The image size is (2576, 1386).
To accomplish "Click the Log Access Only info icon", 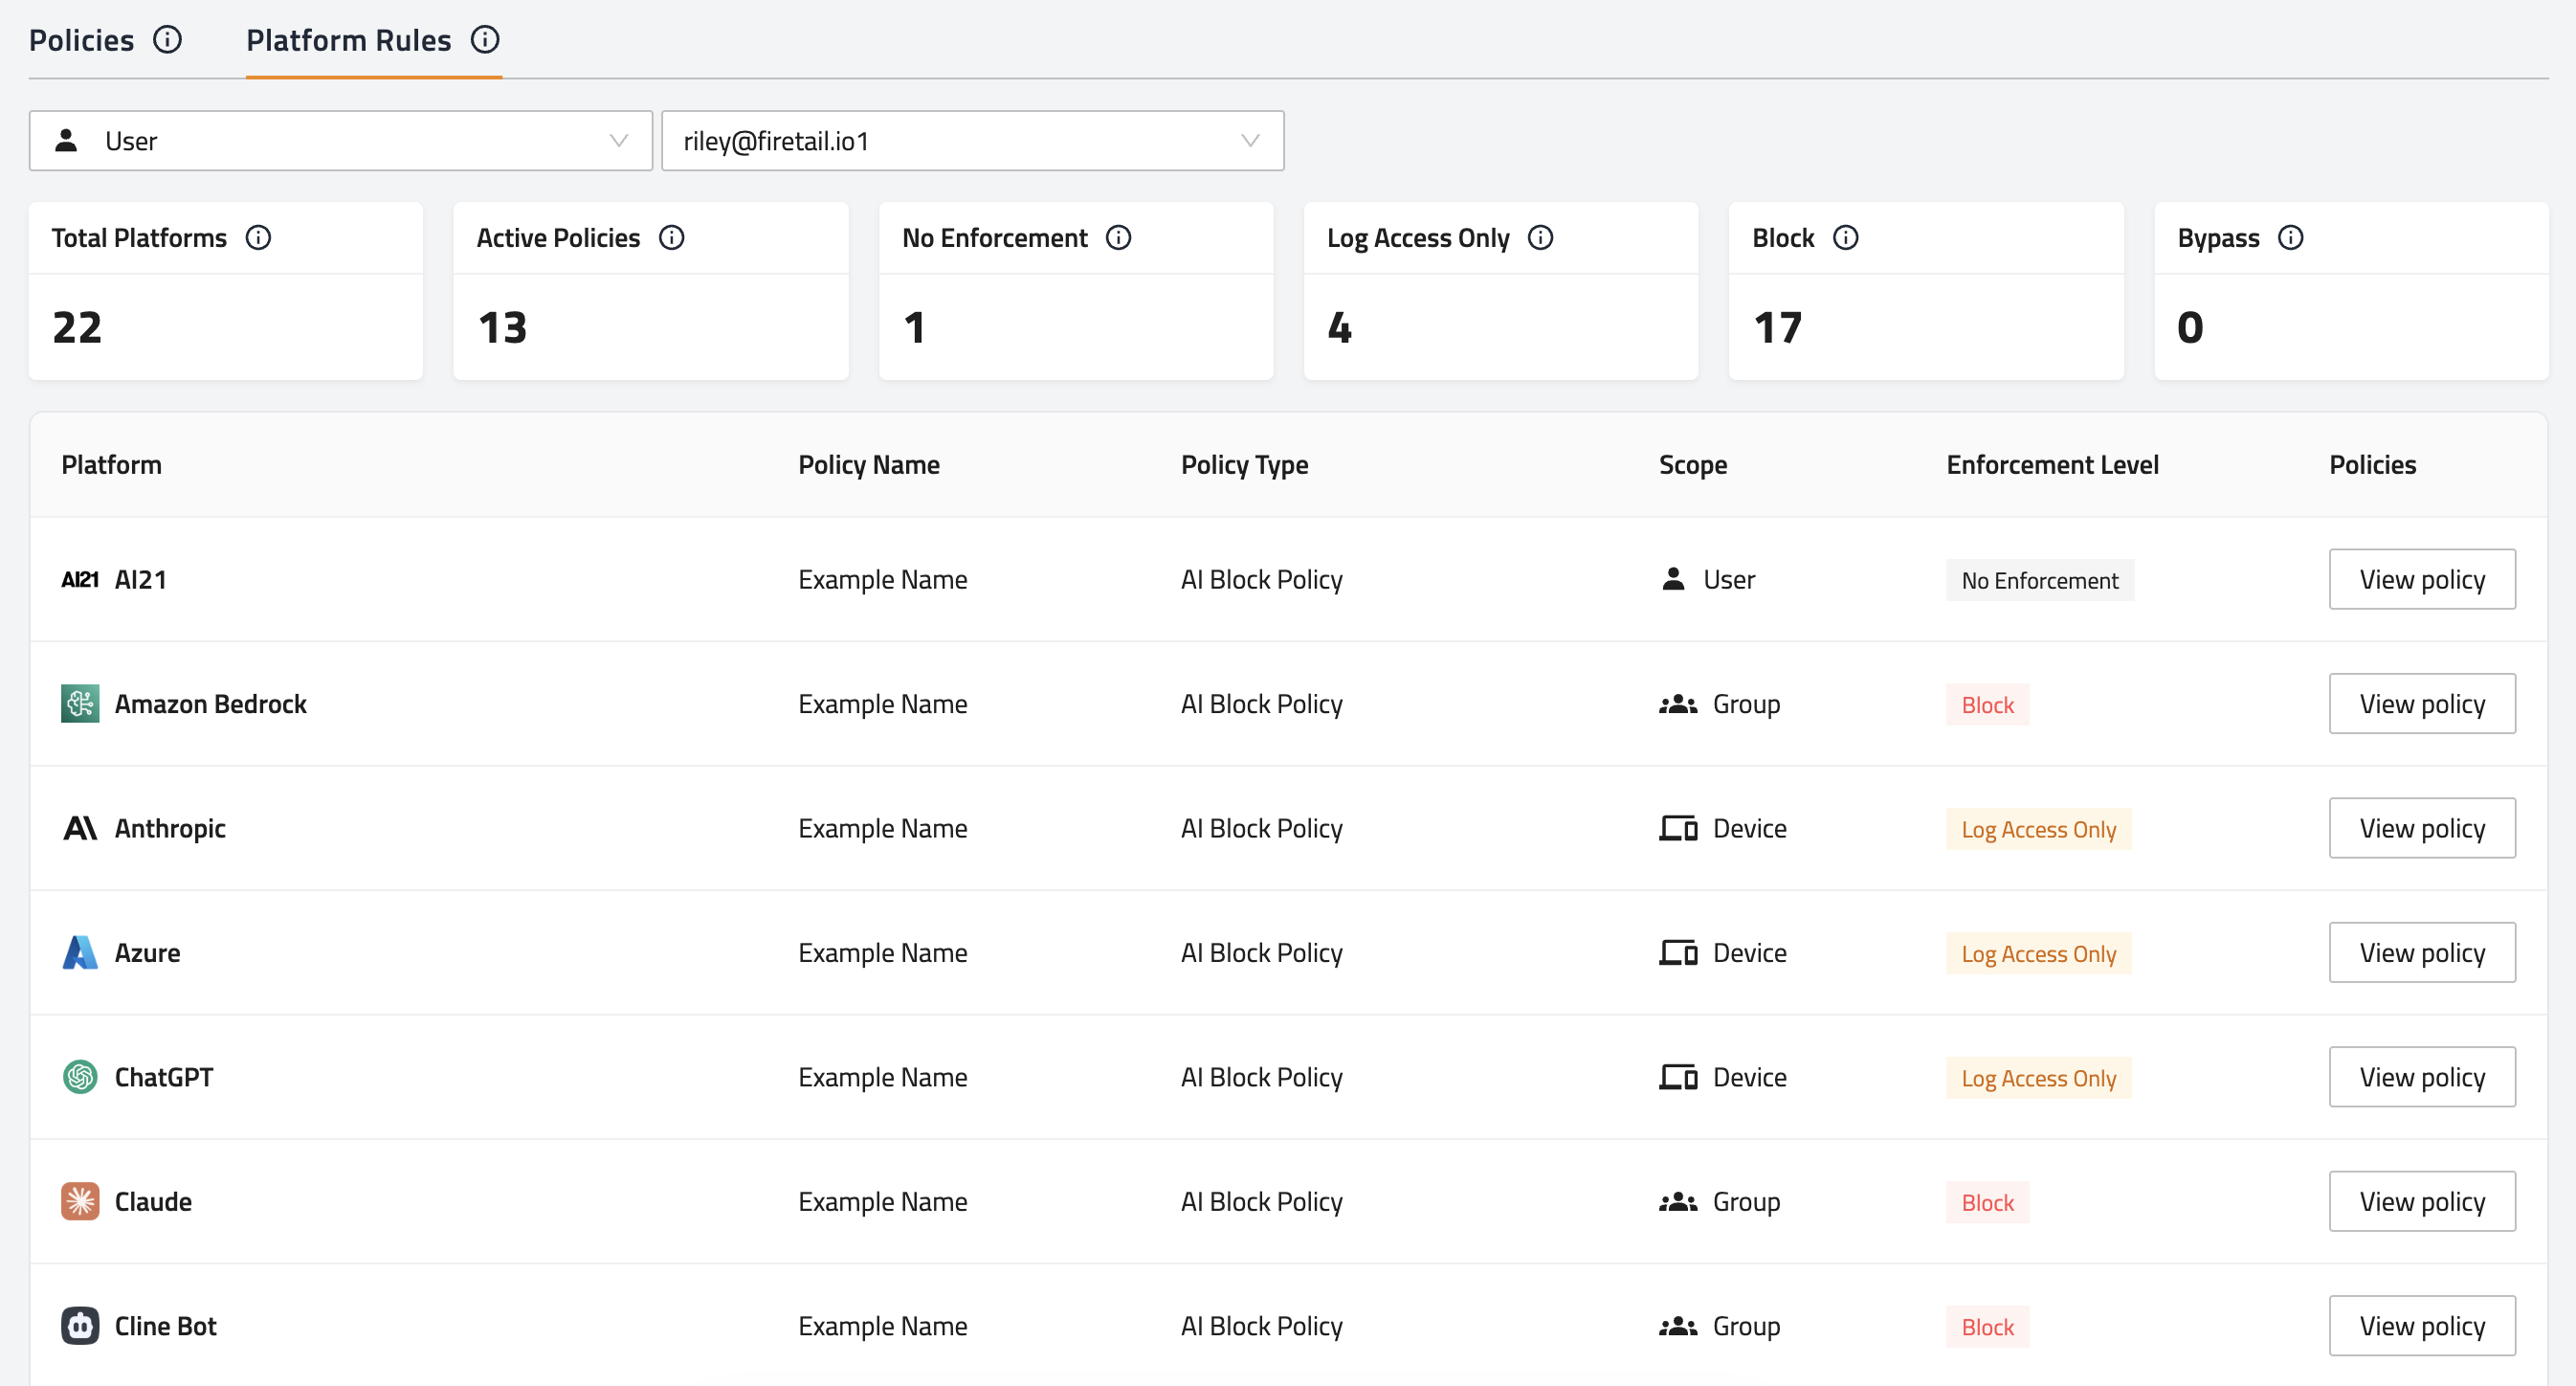I will click(1541, 238).
